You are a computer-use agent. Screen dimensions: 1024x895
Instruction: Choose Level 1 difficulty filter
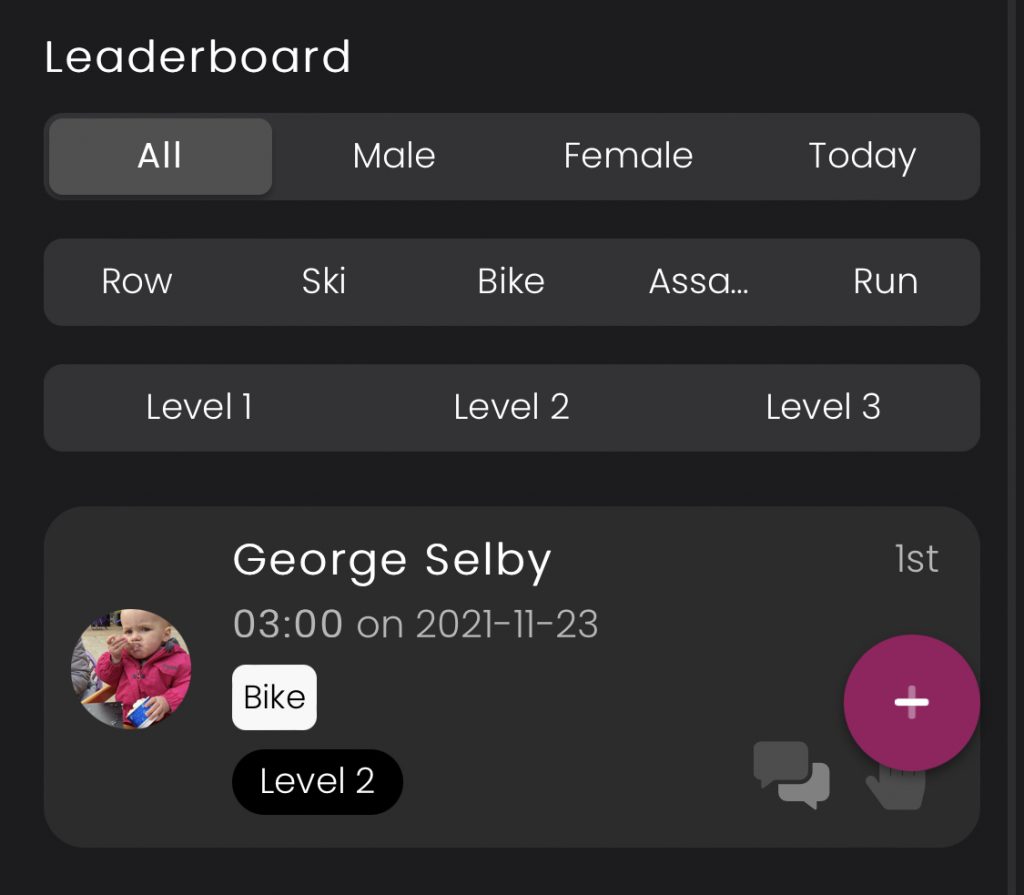click(x=199, y=407)
